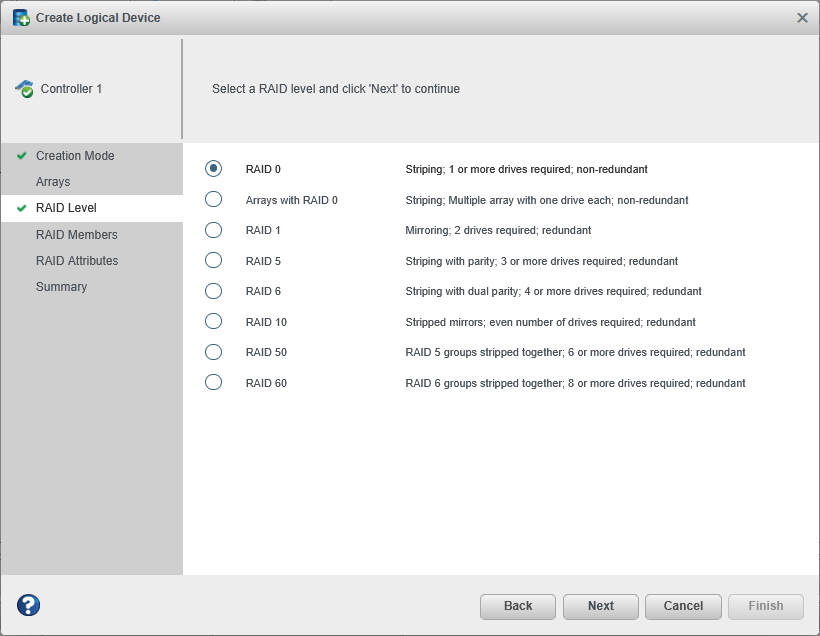
Task: Click the Controller 1 icon
Action: 24,89
